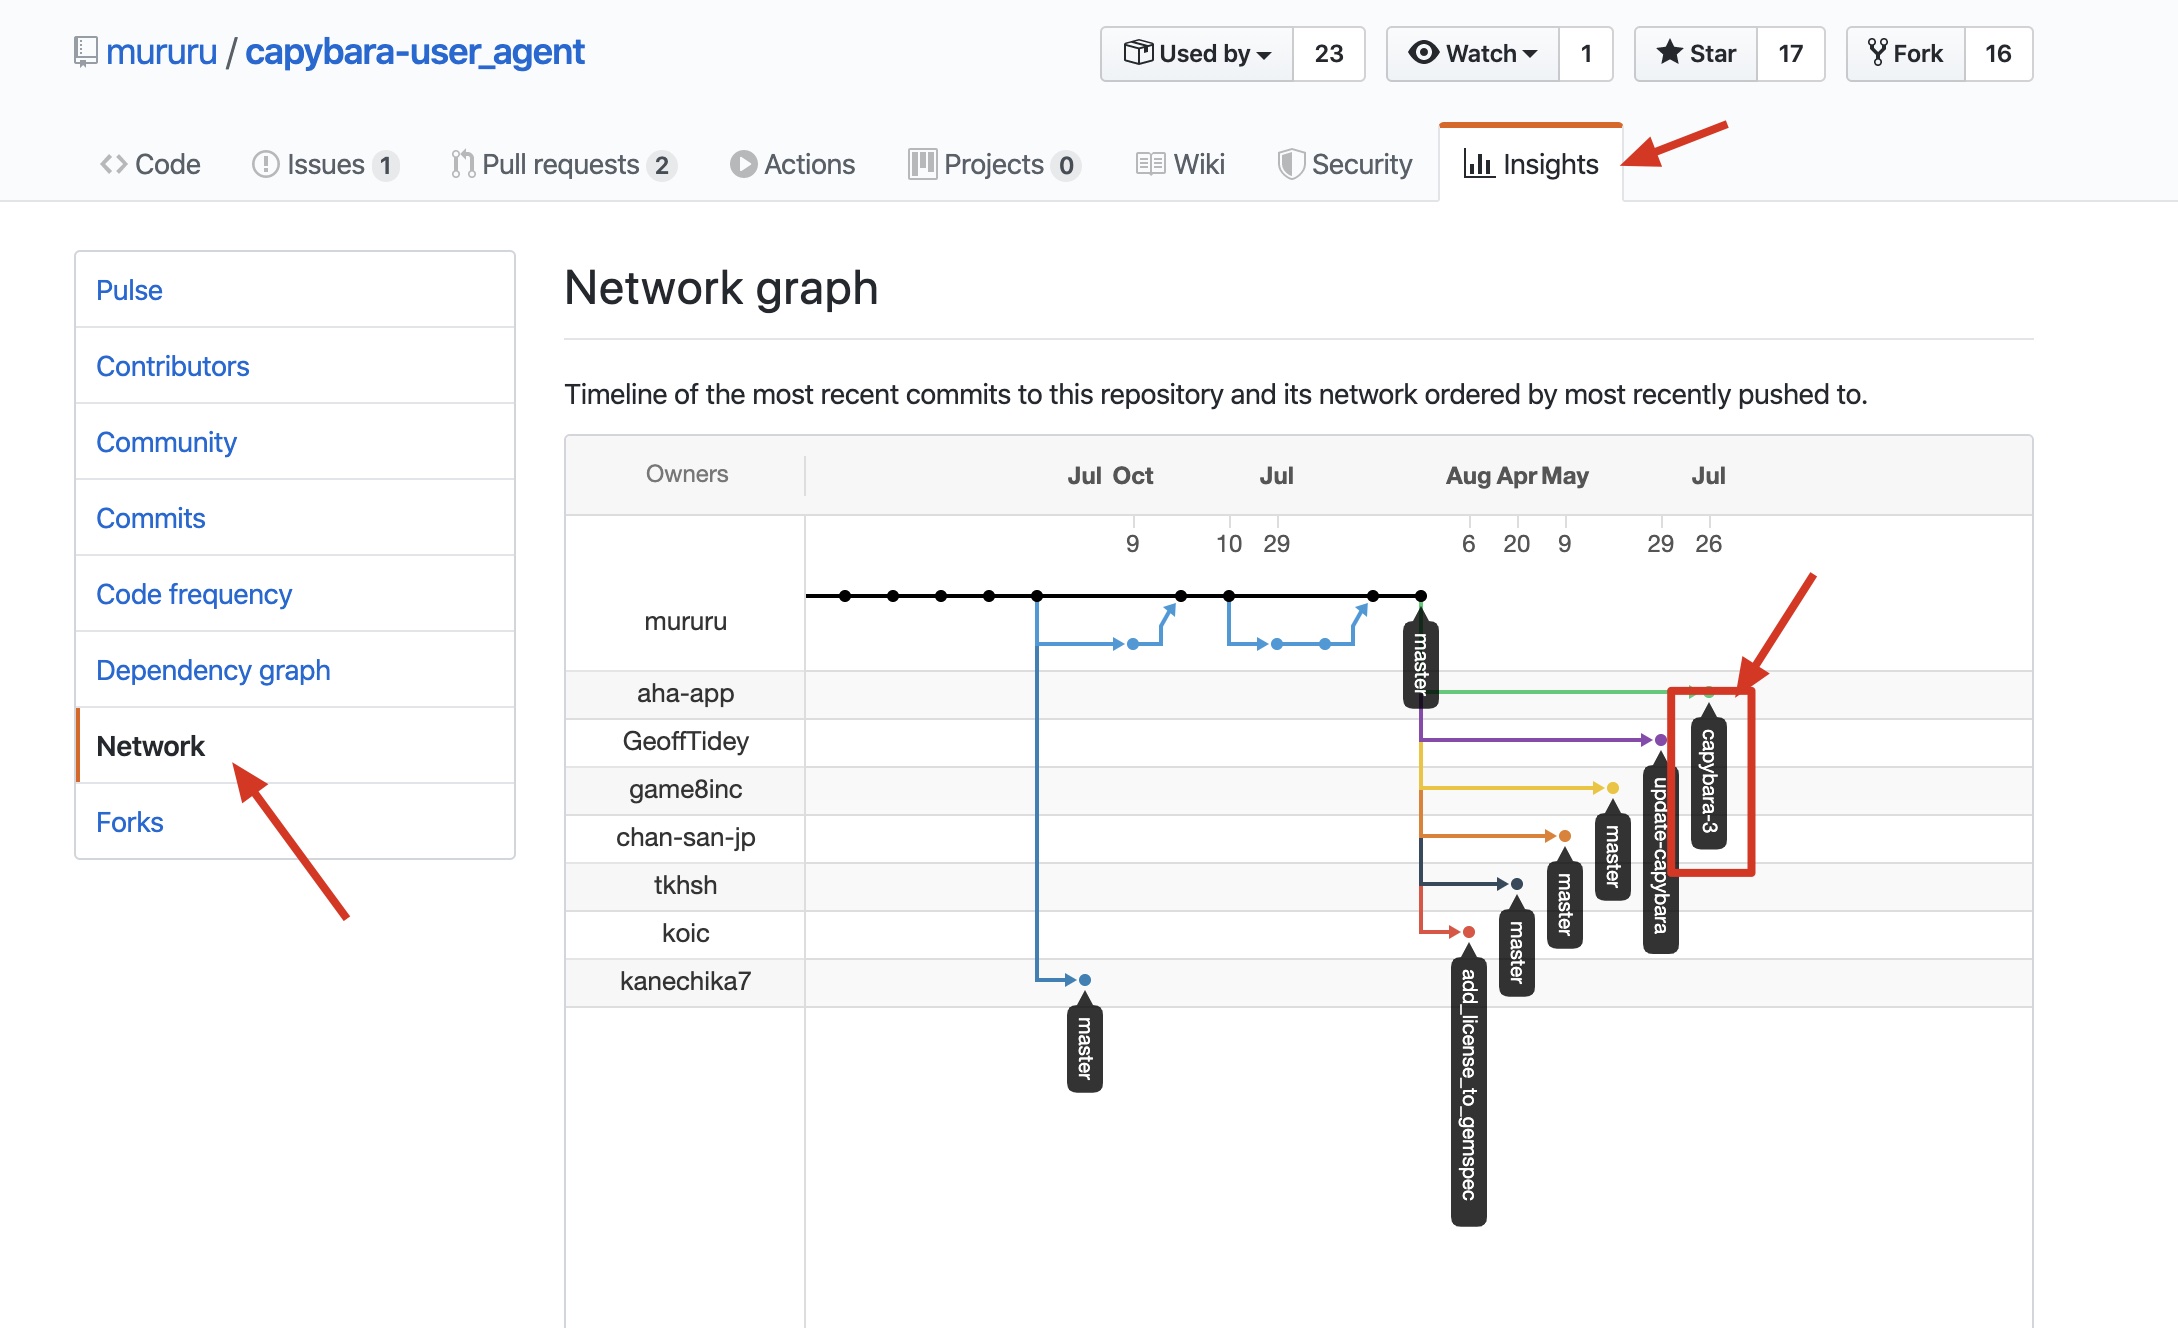Expand the Watch dropdown menu
Image resolution: width=2178 pixels, height=1328 pixels.
(x=1472, y=54)
